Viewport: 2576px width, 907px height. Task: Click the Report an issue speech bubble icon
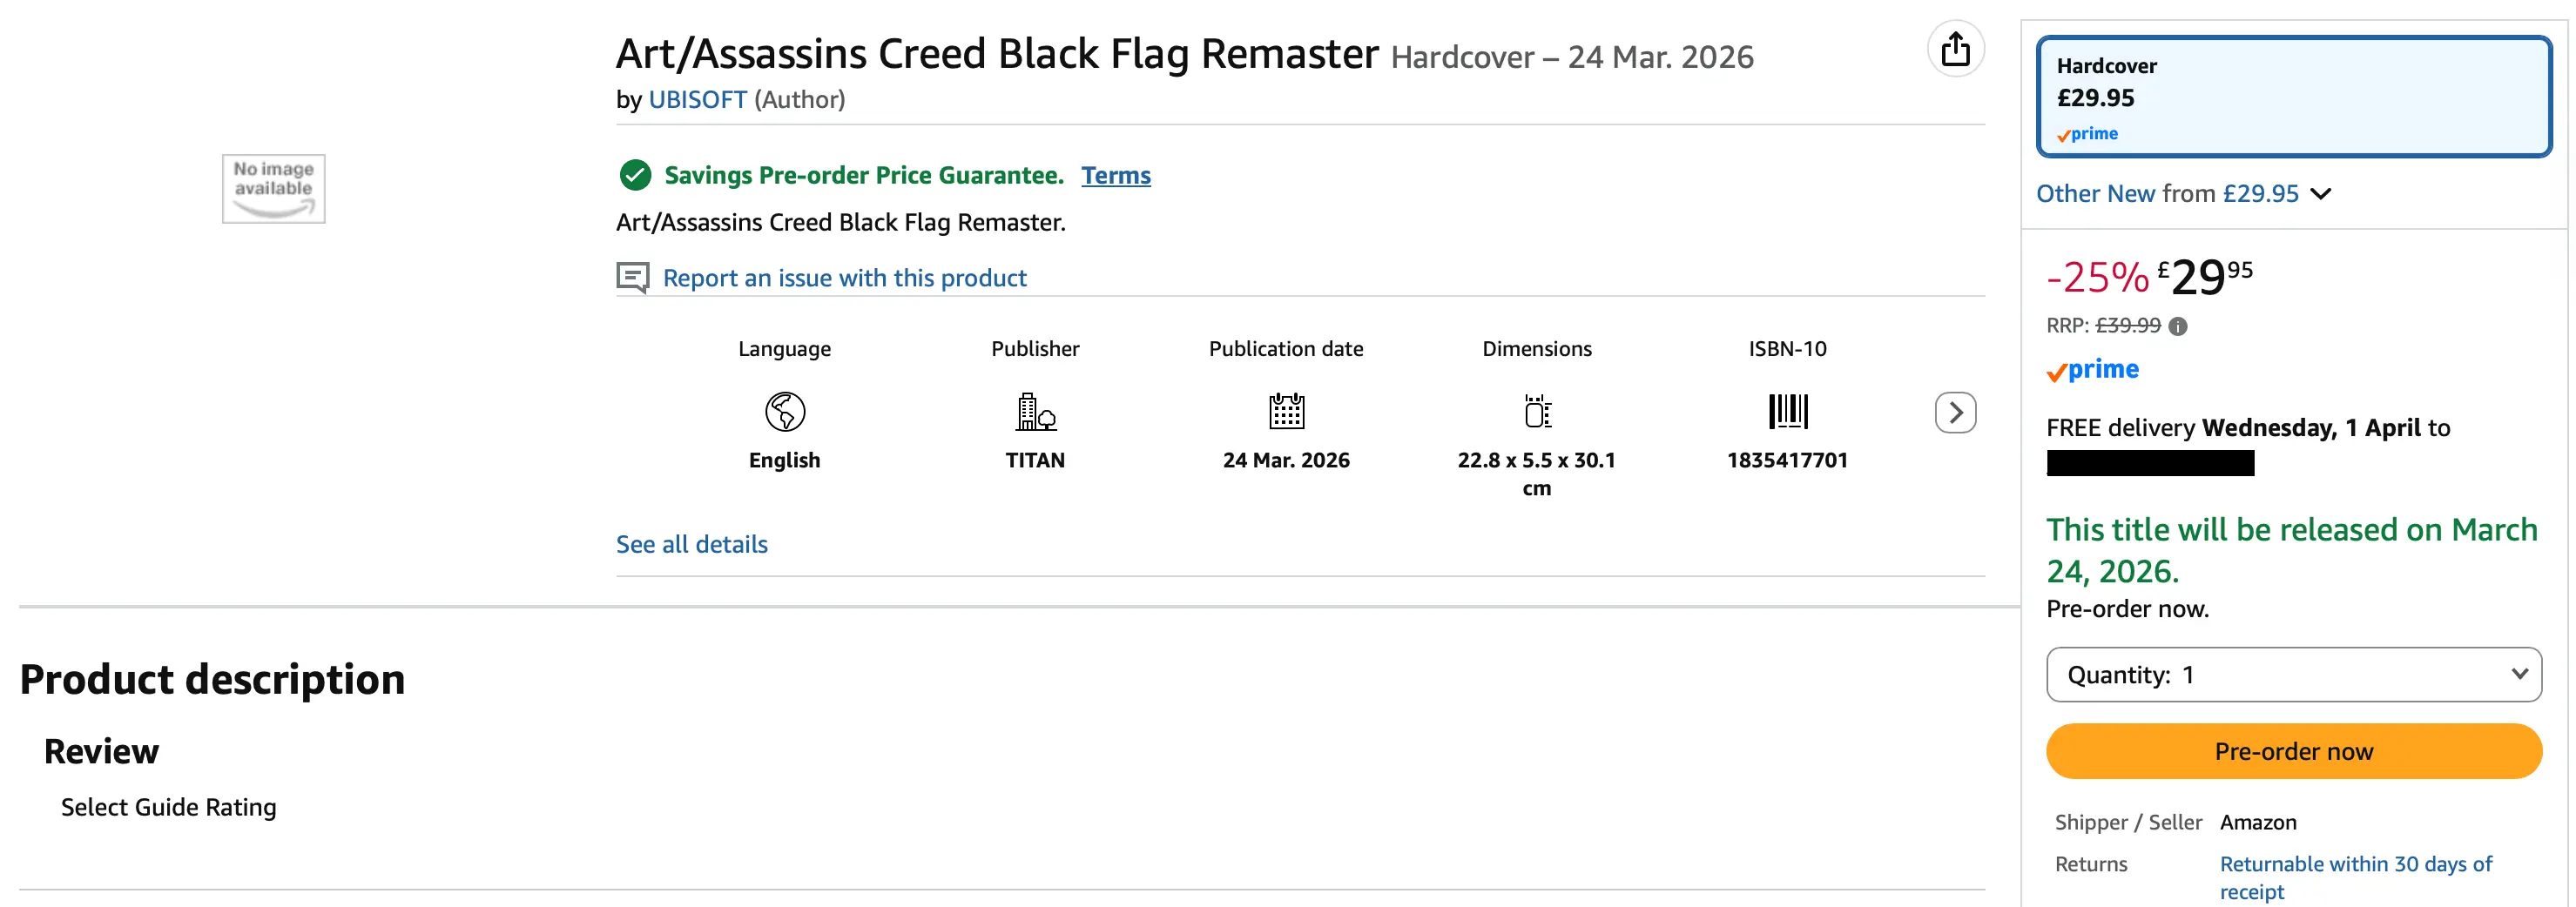(633, 277)
